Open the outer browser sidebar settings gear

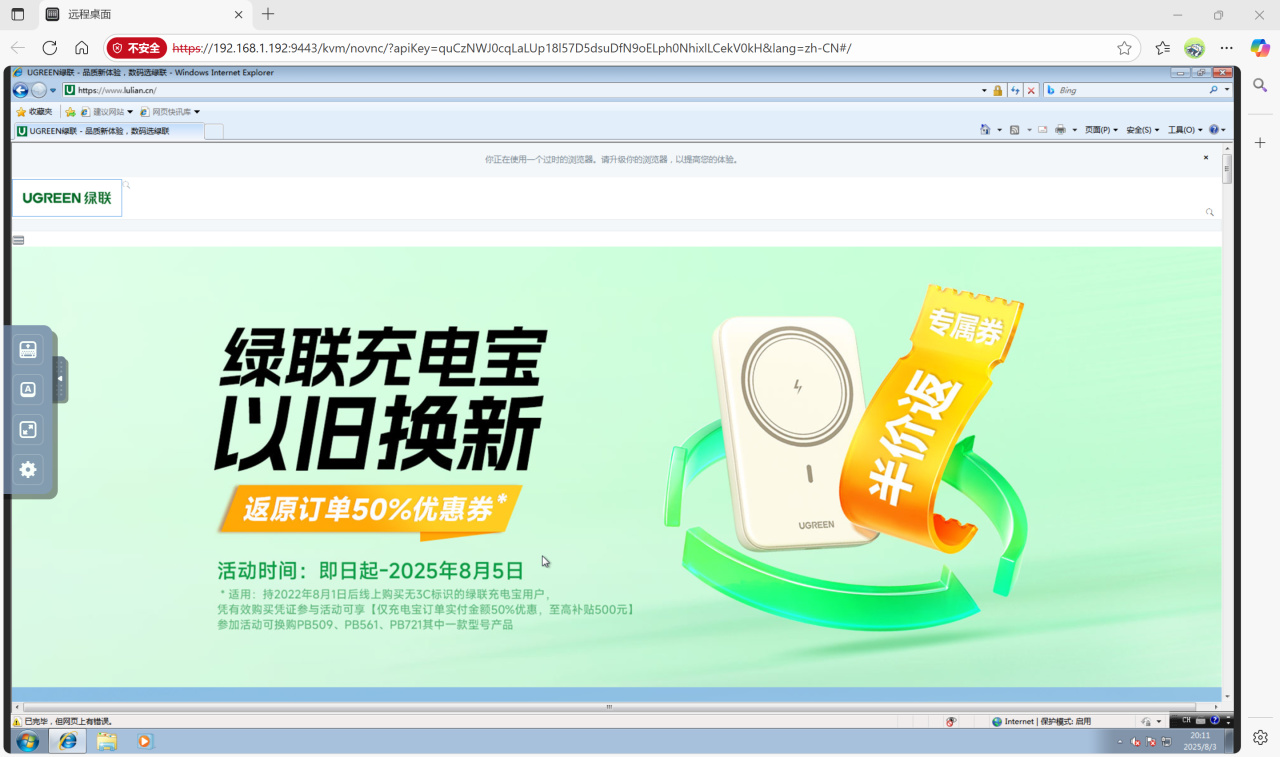(1260, 737)
